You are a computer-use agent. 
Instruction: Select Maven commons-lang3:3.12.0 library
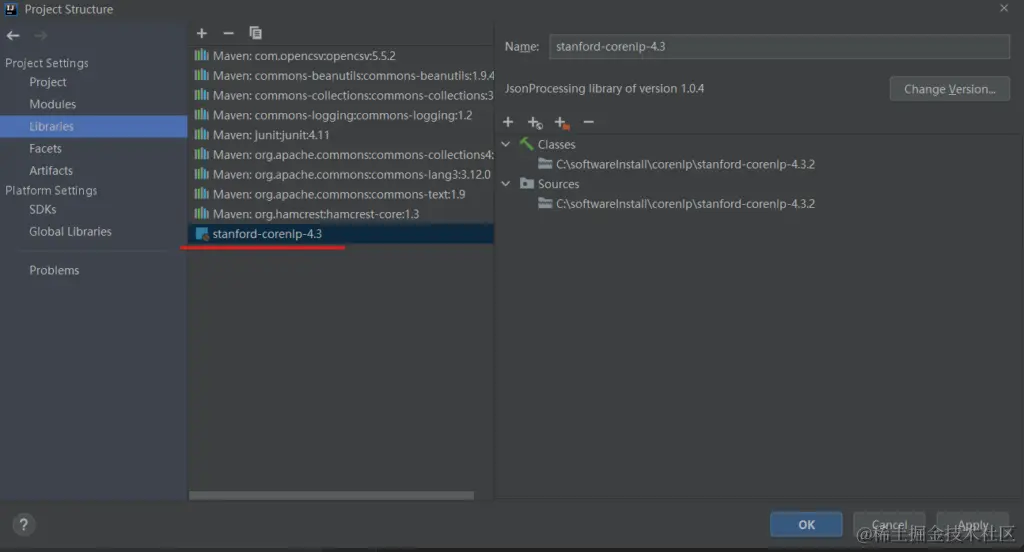pyautogui.click(x=341, y=174)
